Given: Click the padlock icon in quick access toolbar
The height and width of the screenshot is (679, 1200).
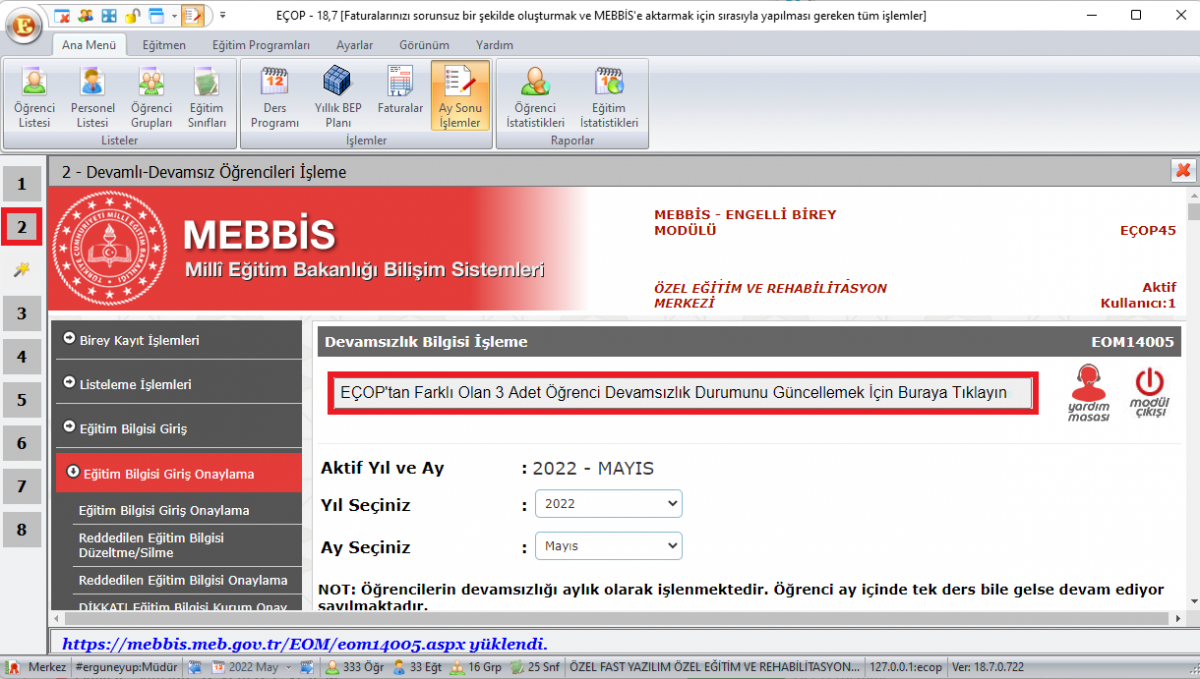Looking at the screenshot, I should tap(131, 16).
